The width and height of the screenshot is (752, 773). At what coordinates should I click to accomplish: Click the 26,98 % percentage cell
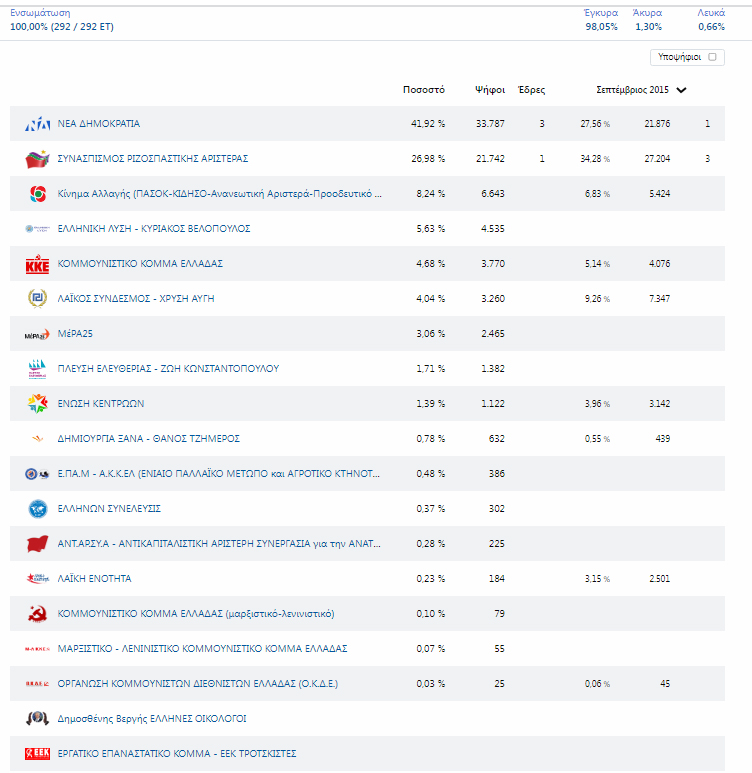pyautogui.click(x=428, y=159)
